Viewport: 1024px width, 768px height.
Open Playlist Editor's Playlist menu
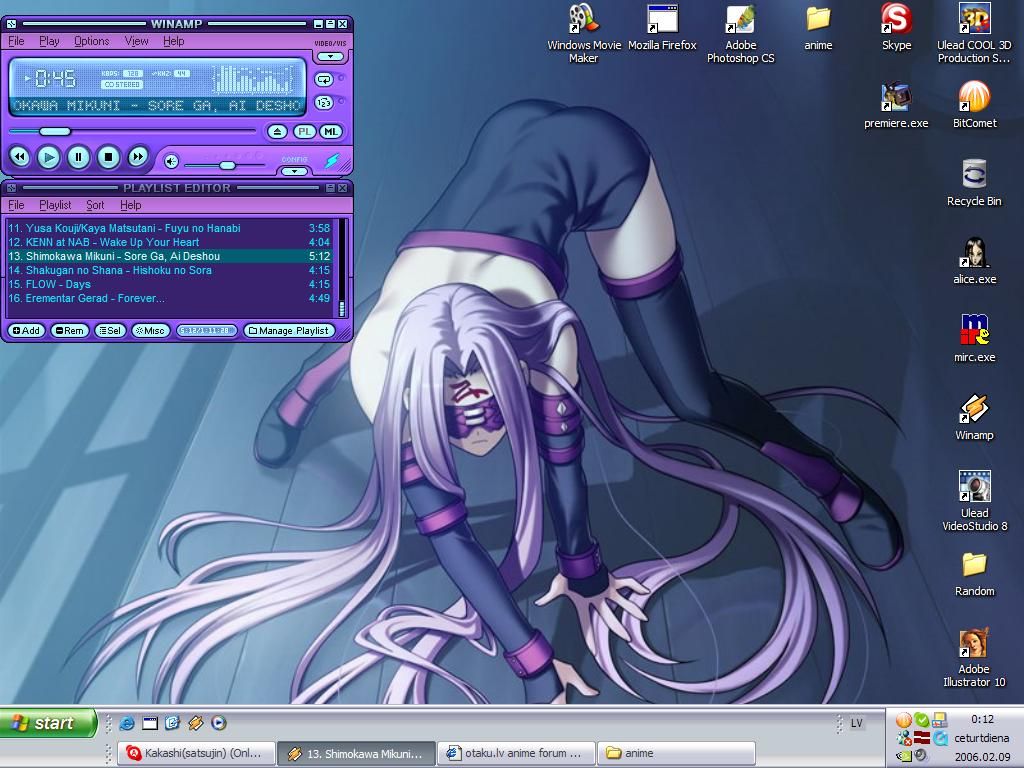point(55,205)
